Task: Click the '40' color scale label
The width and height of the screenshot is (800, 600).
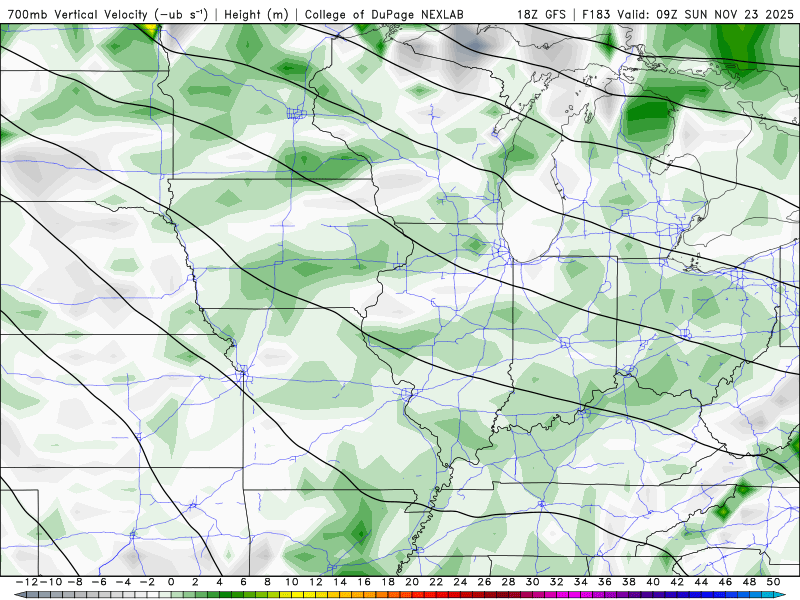Action: click(653, 582)
